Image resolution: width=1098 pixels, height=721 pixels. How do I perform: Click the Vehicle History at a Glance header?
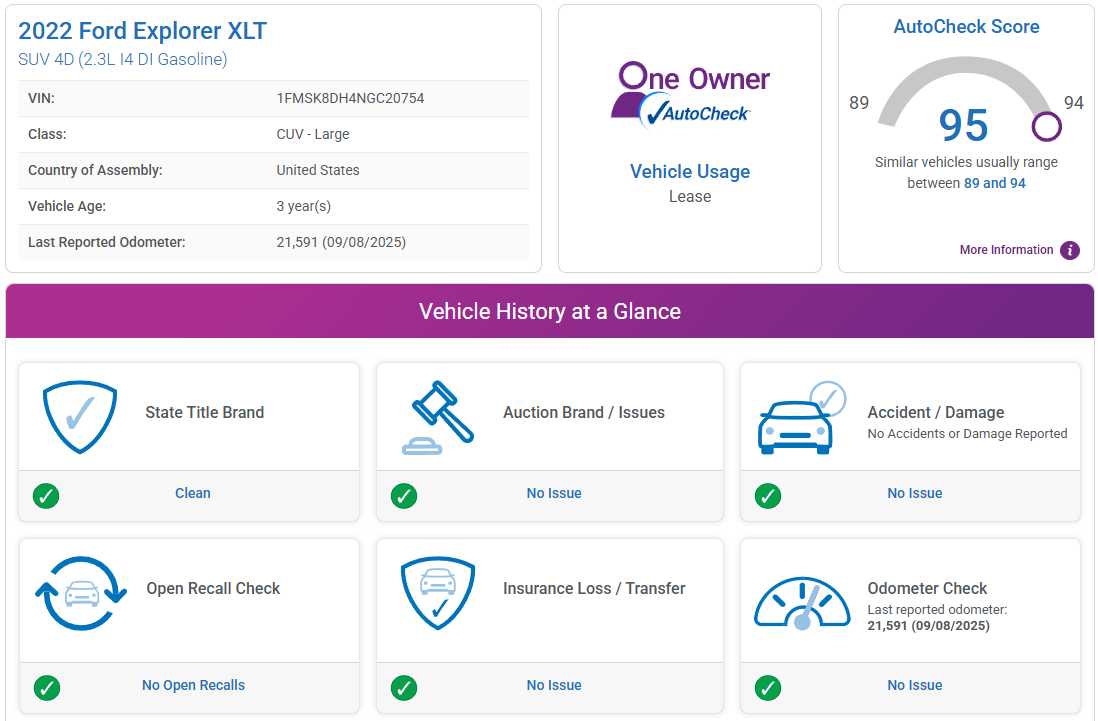point(549,311)
